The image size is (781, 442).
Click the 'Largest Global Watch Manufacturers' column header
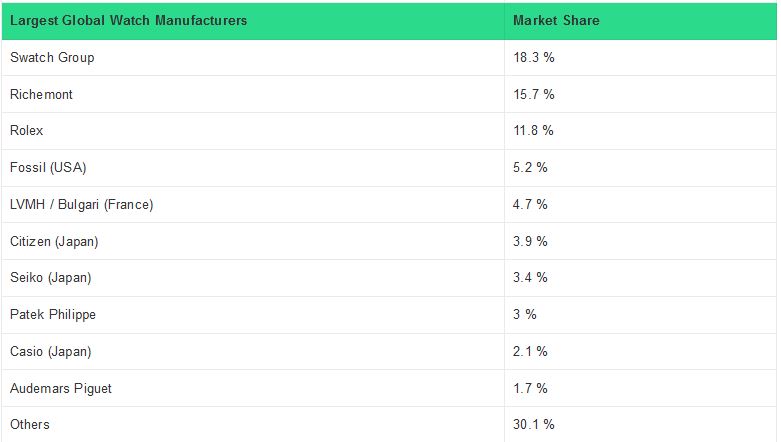[x=129, y=21]
